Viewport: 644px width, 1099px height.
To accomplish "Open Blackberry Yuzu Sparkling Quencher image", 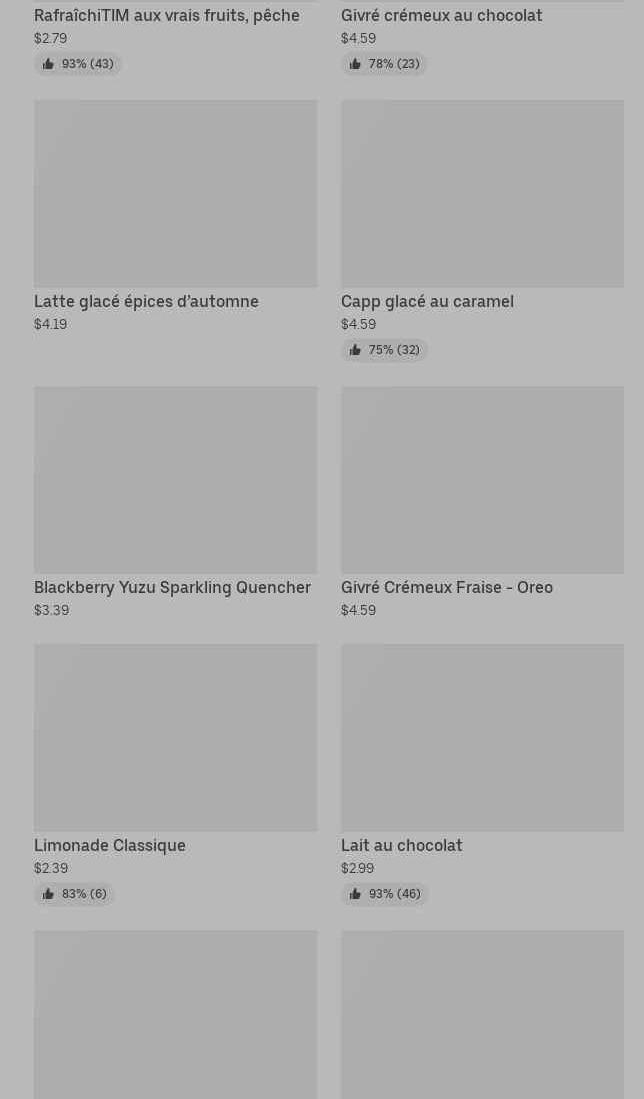I will tap(175, 480).
